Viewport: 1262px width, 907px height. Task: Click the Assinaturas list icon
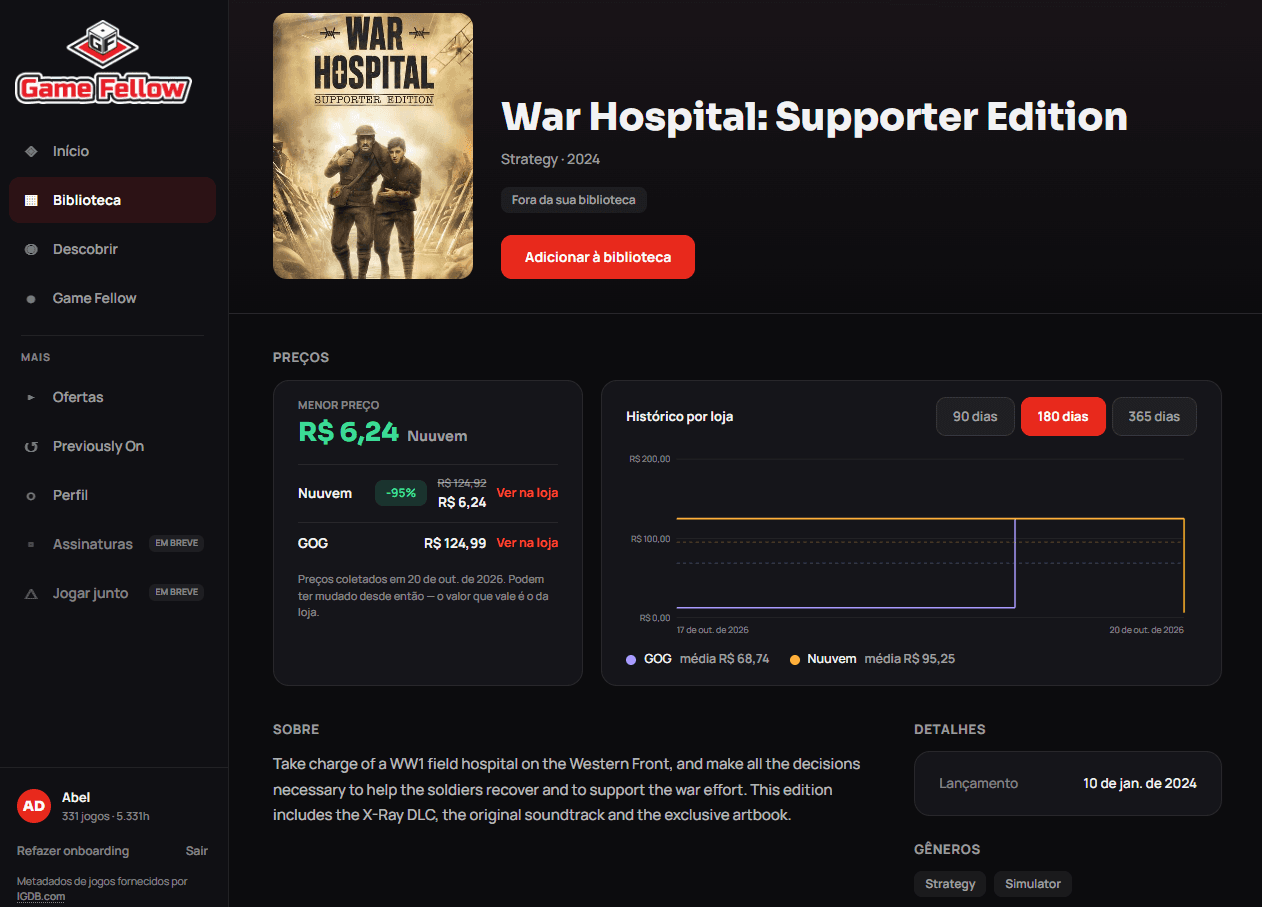point(31,544)
